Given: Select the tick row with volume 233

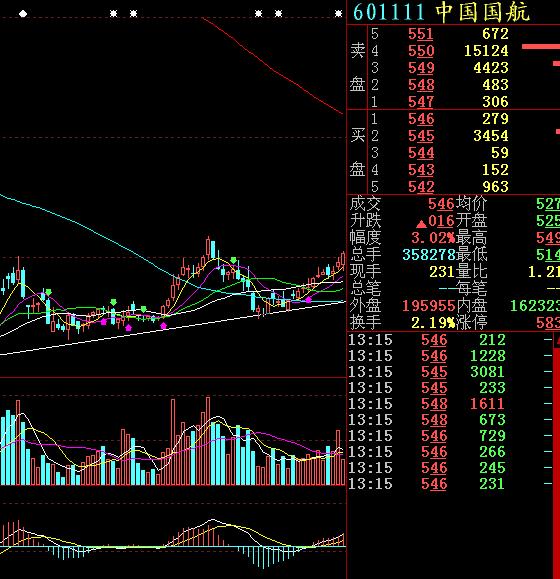Looking at the screenshot, I should tap(450, 388).
